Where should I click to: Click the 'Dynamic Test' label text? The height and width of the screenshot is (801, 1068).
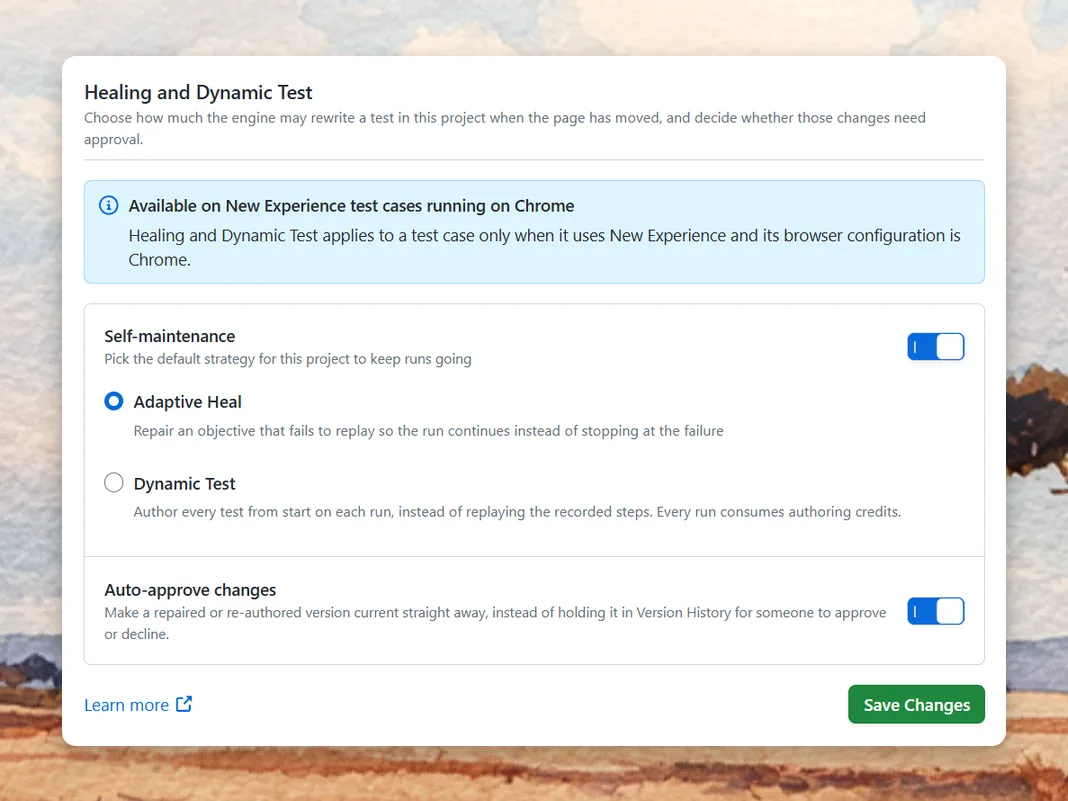[x=184, y=484]
